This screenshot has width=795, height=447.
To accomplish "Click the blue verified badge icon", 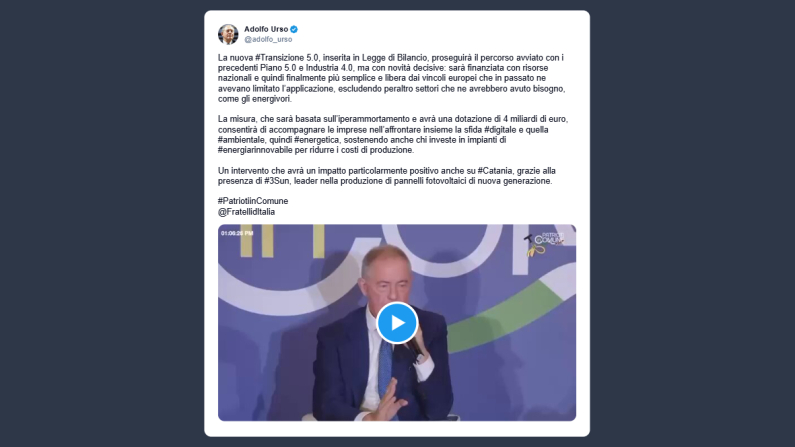I will pos(294,29).
